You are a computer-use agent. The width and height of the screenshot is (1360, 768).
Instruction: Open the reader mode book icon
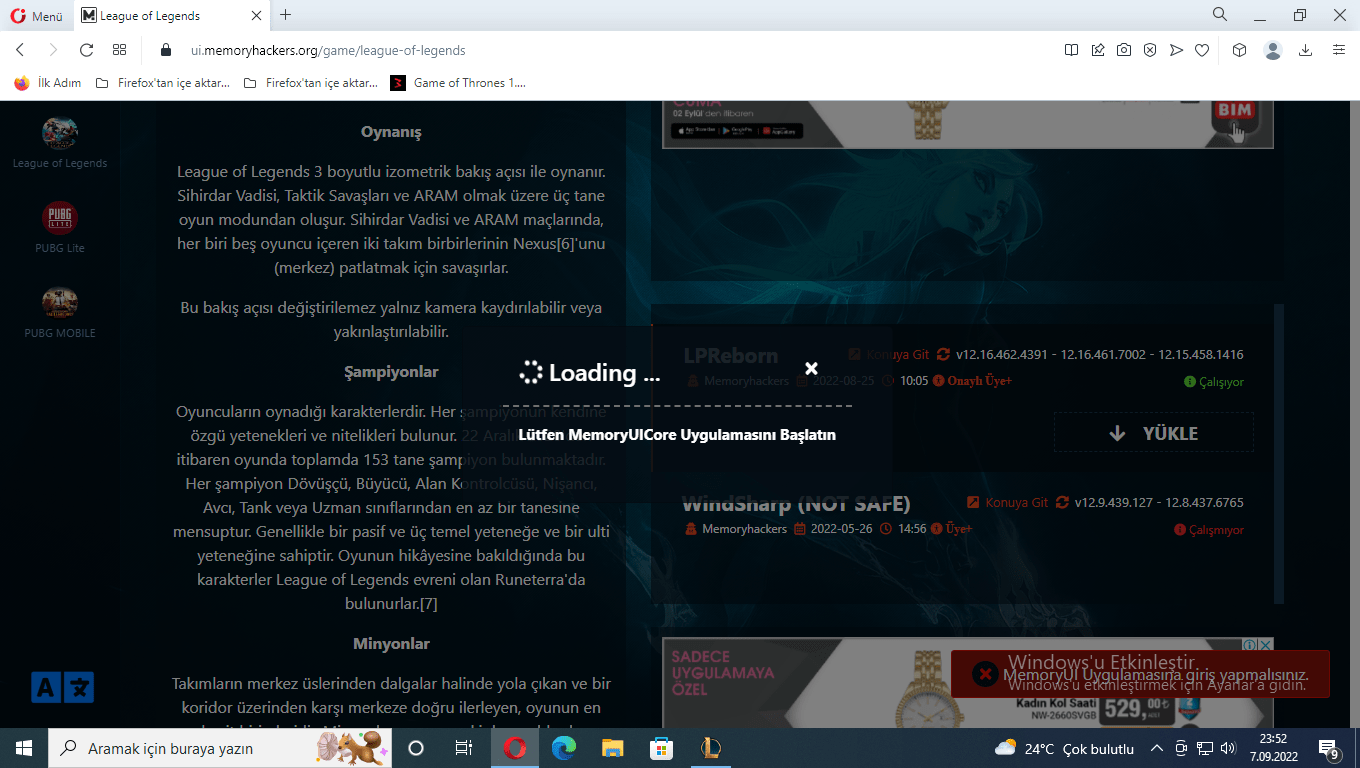(1071, 50)
